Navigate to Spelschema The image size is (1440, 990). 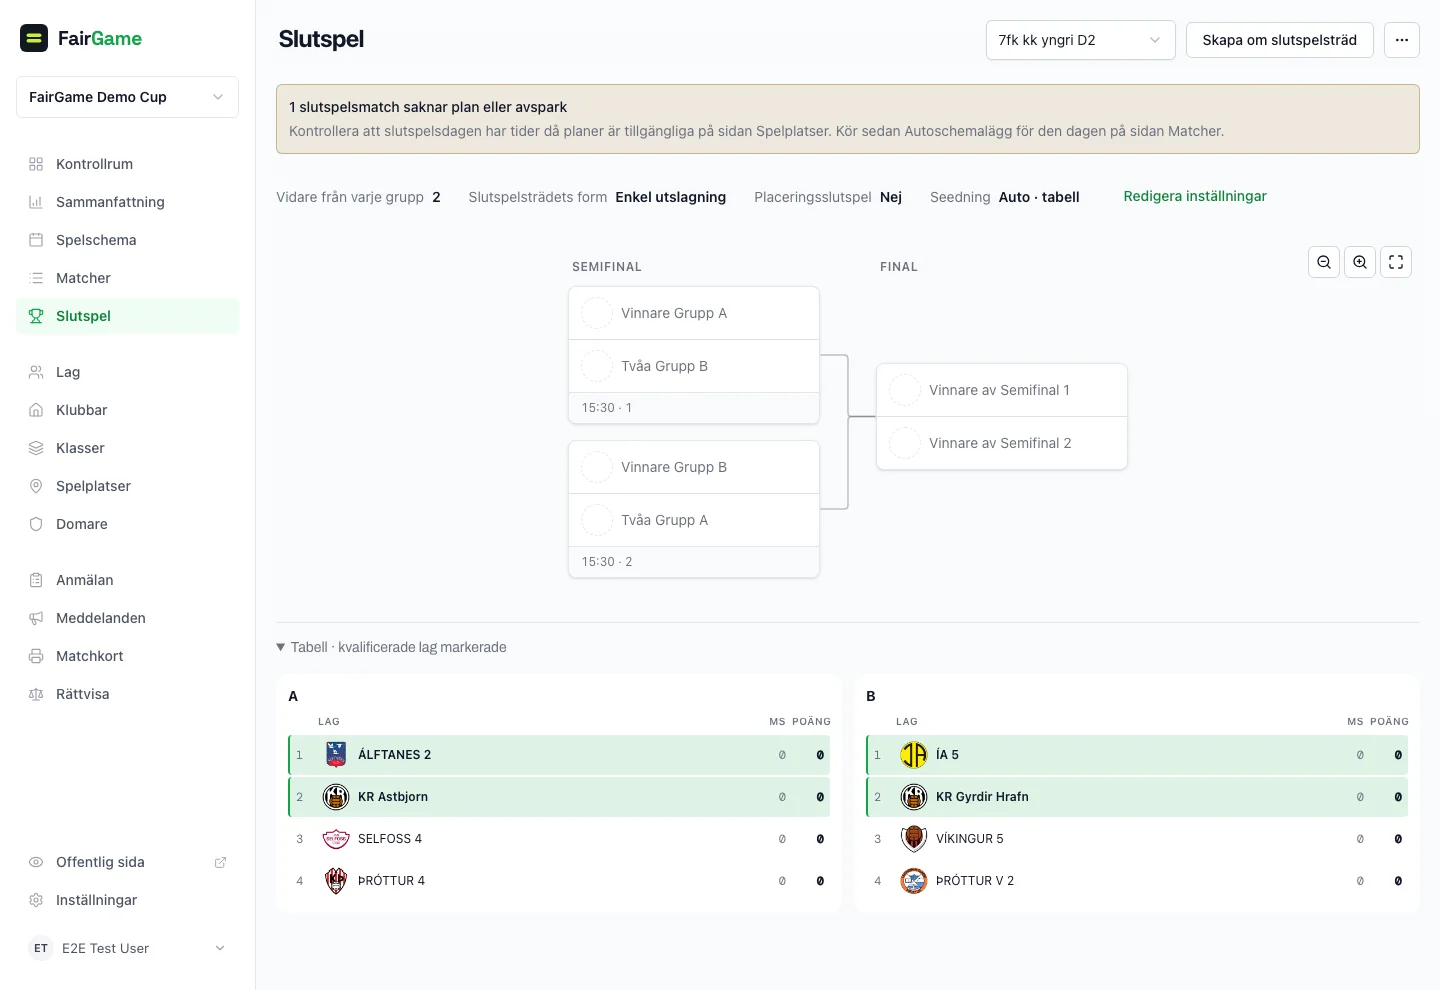pos(127,240)
